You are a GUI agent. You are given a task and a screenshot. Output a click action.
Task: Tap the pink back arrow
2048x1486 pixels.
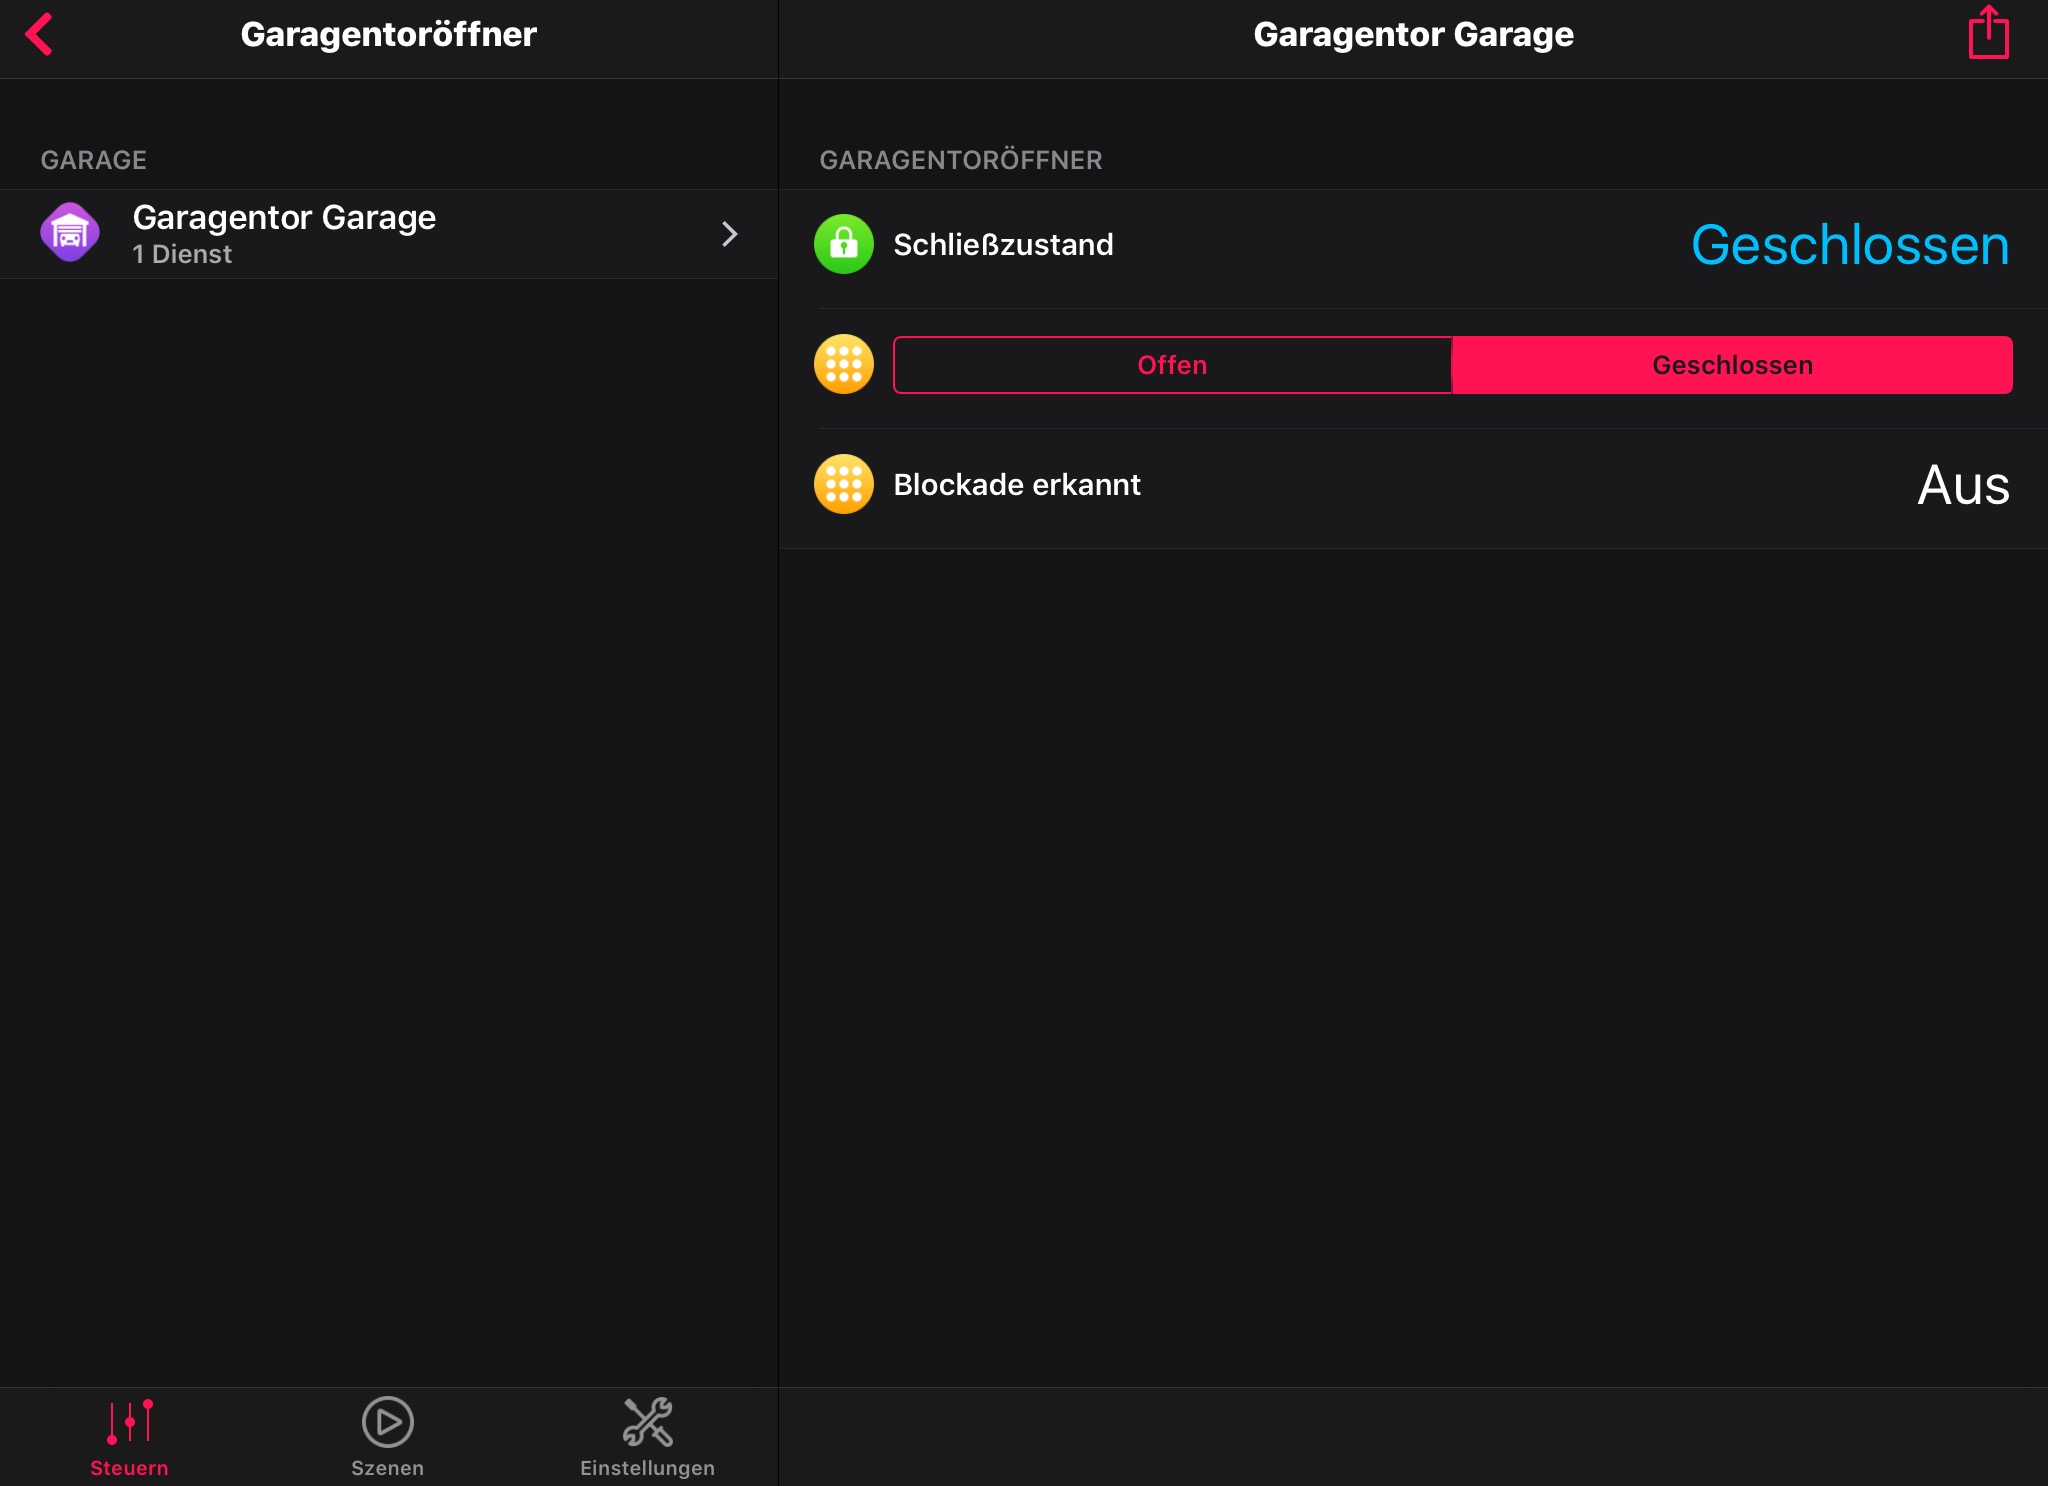[x=40, y=34]
